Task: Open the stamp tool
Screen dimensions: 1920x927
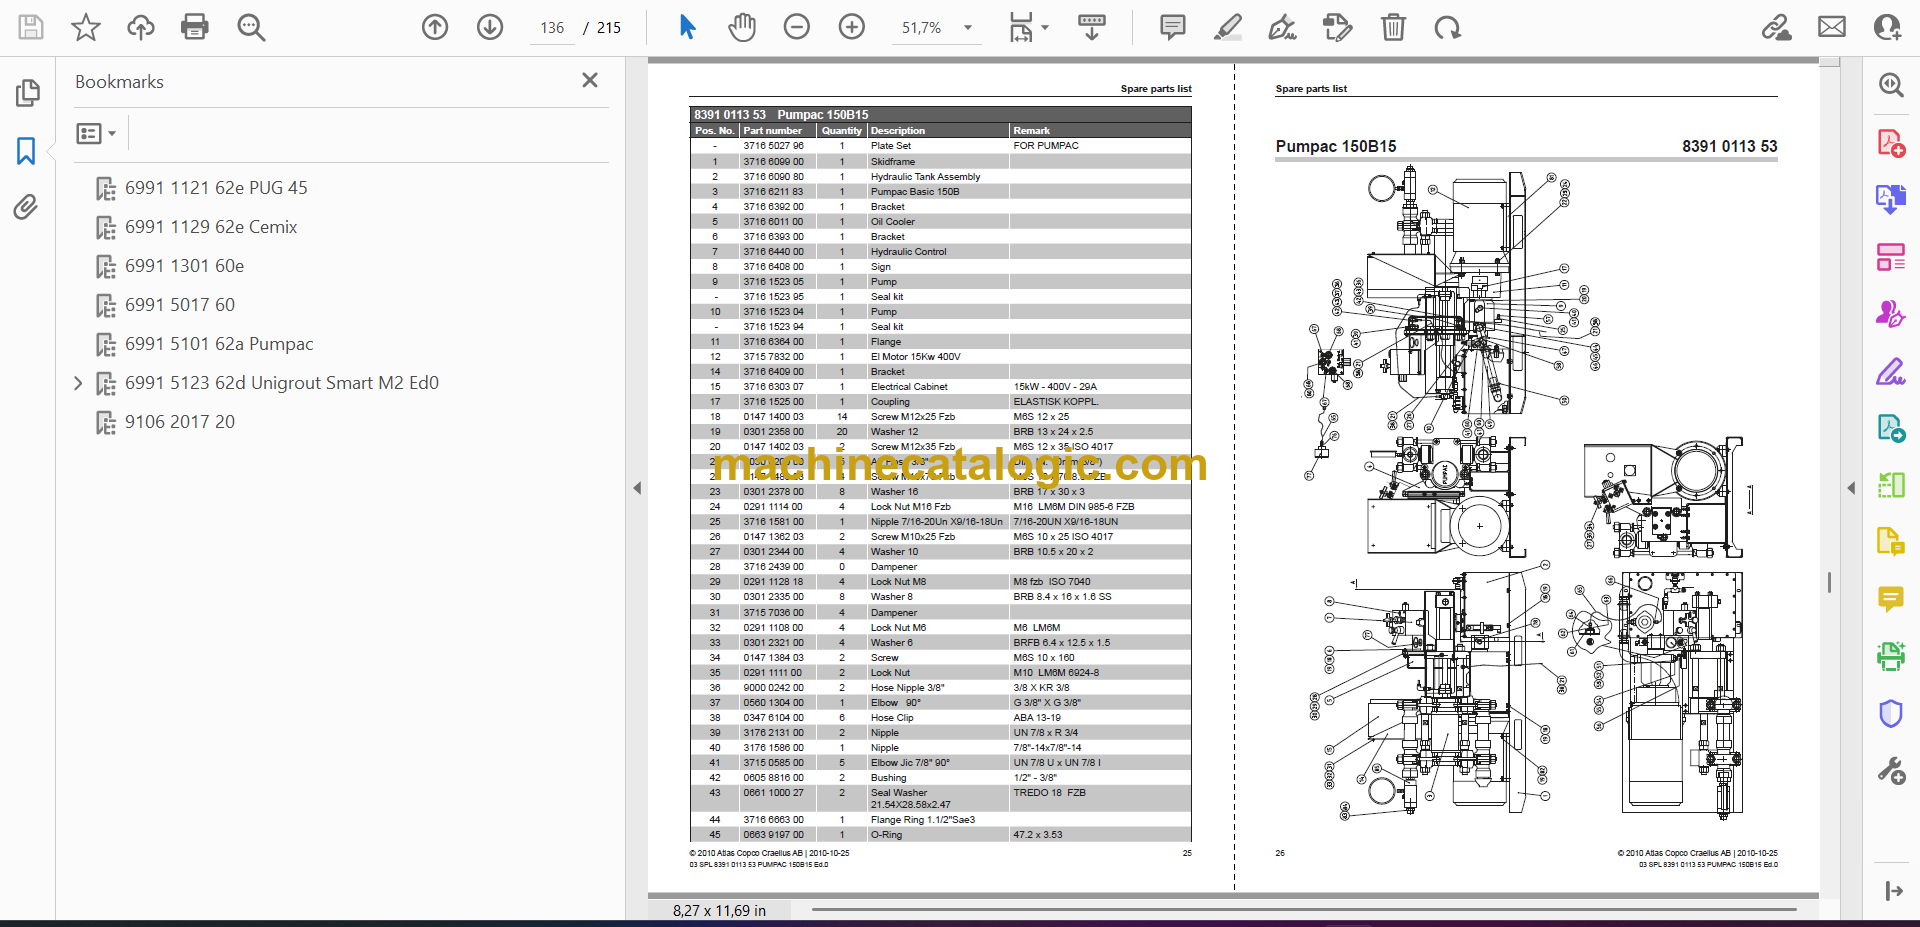Action: click(1337, 27)
